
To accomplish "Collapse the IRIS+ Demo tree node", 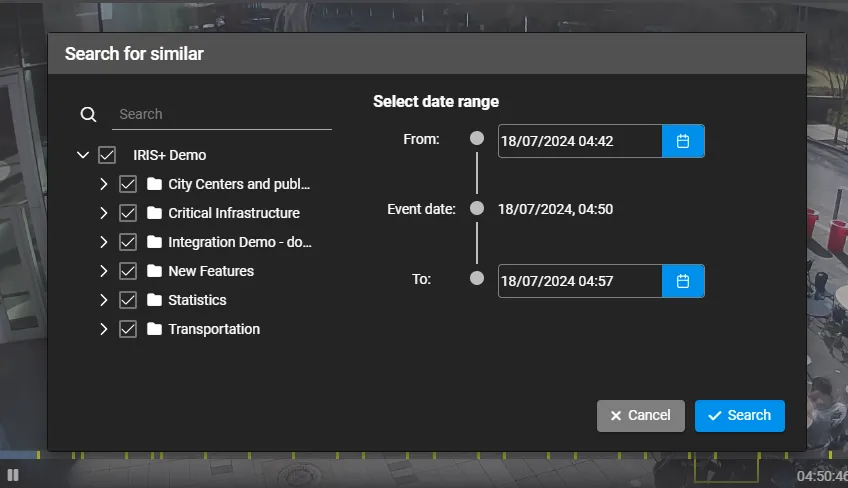I will (83, 155).
